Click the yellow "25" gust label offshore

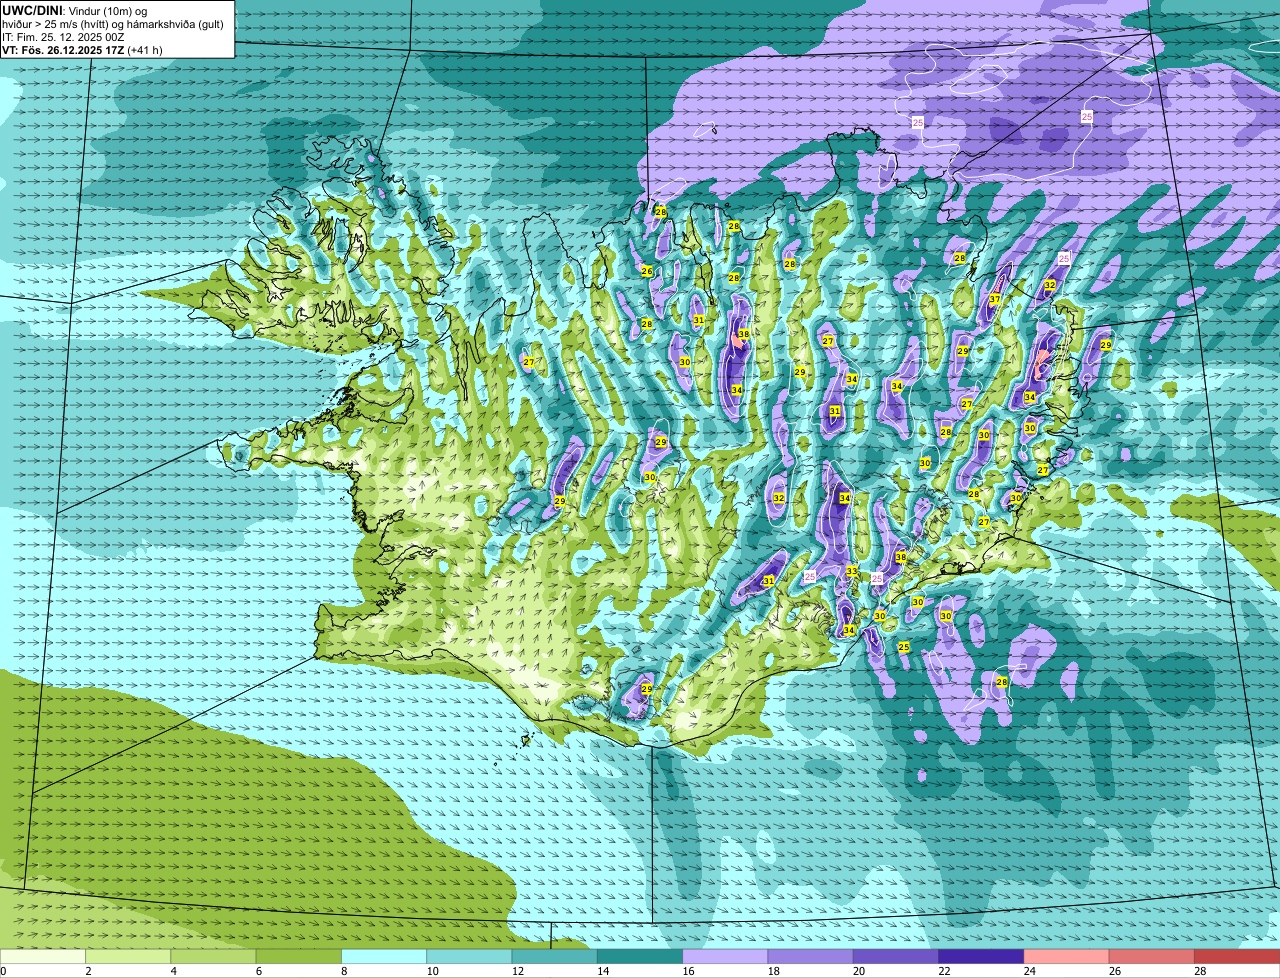point(904,647)
